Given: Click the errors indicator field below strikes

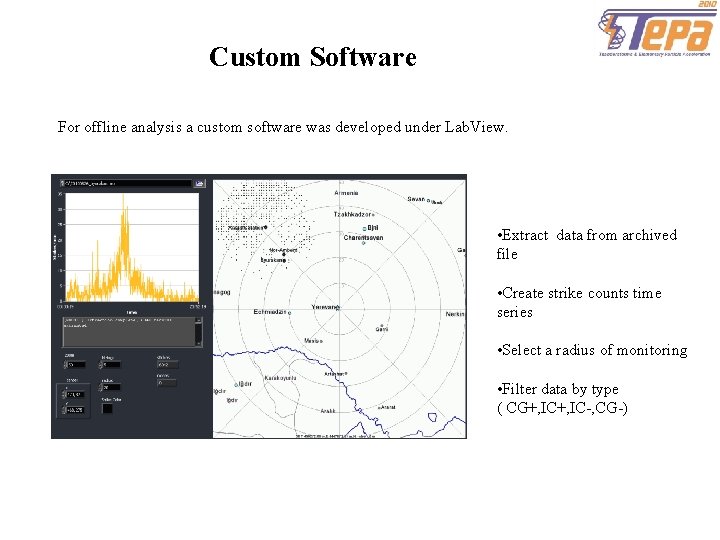Looking at the screenshot, I should 166,382.
